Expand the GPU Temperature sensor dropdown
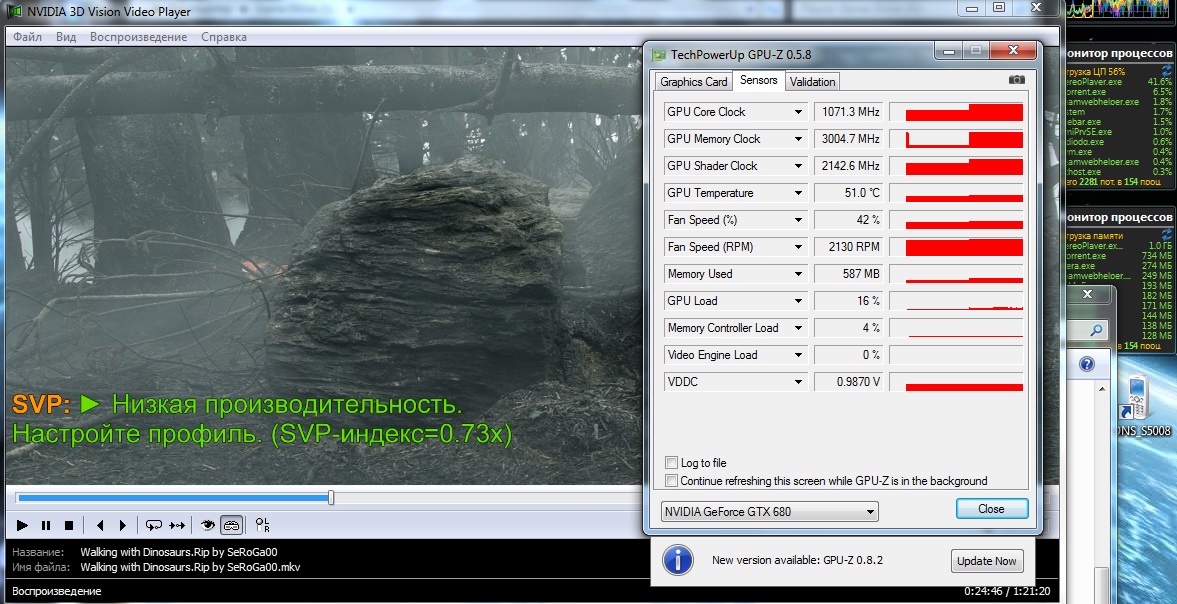The height and width of the screenshot is (604, 1177). pos(798,193)
